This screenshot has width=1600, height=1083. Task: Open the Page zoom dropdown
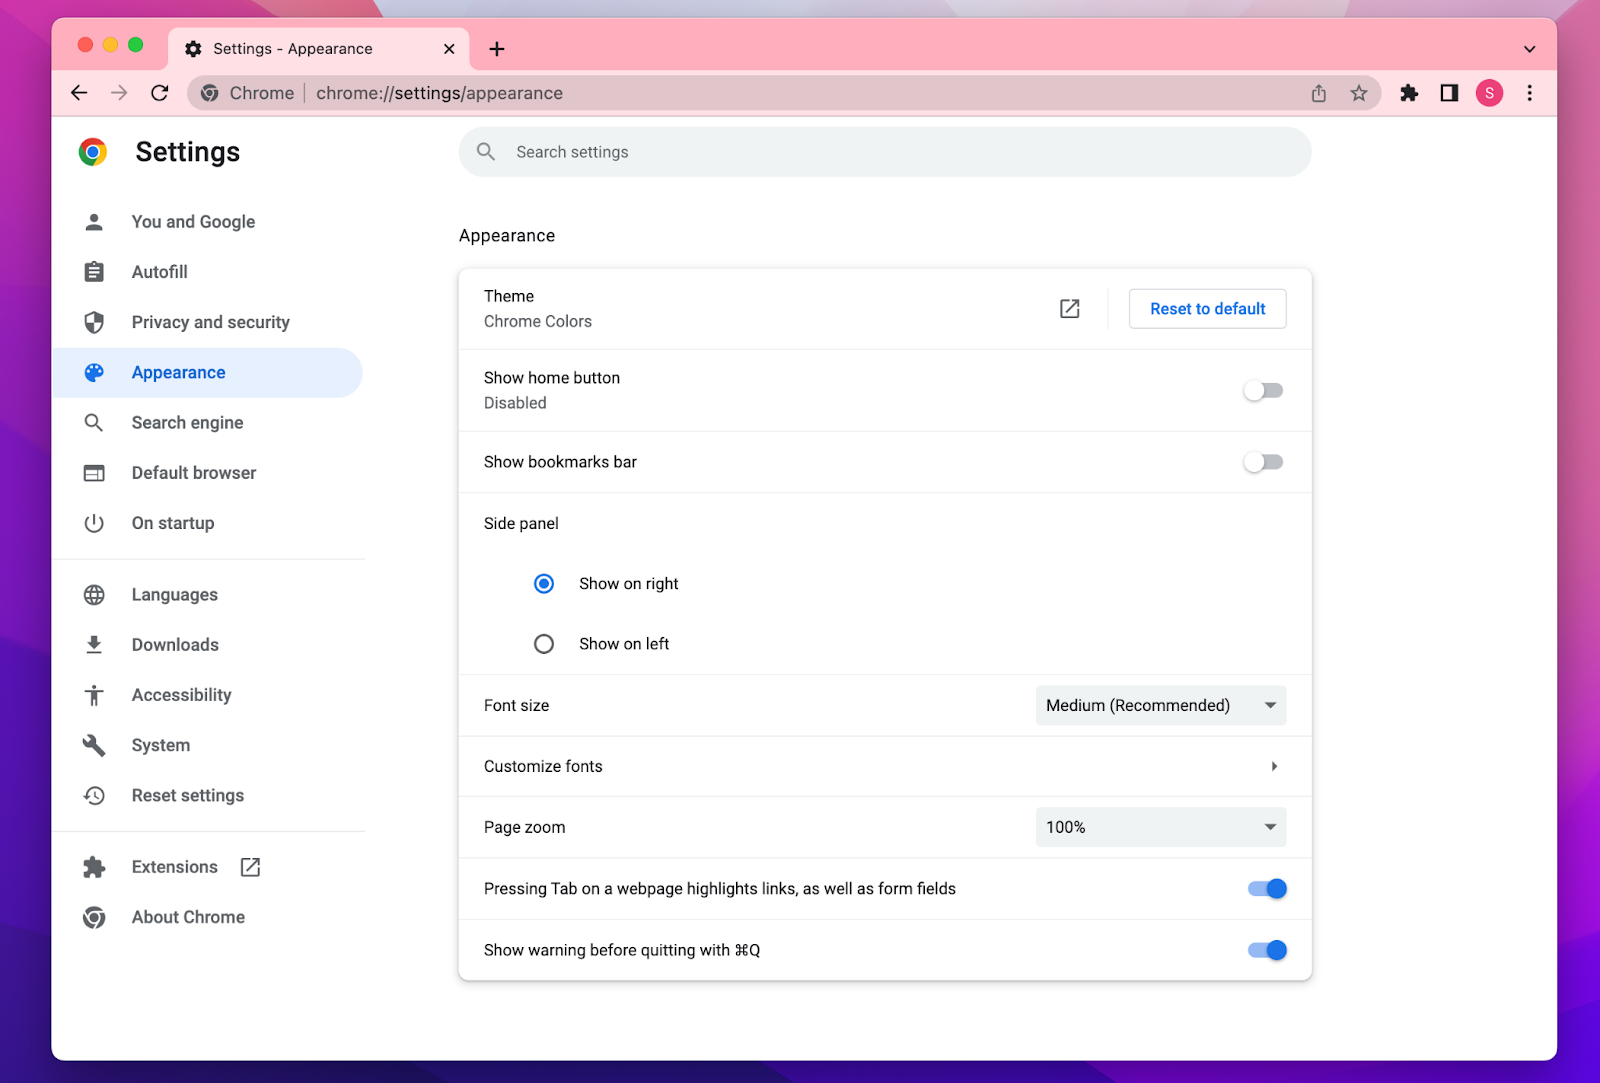(x=1160, y=827)
